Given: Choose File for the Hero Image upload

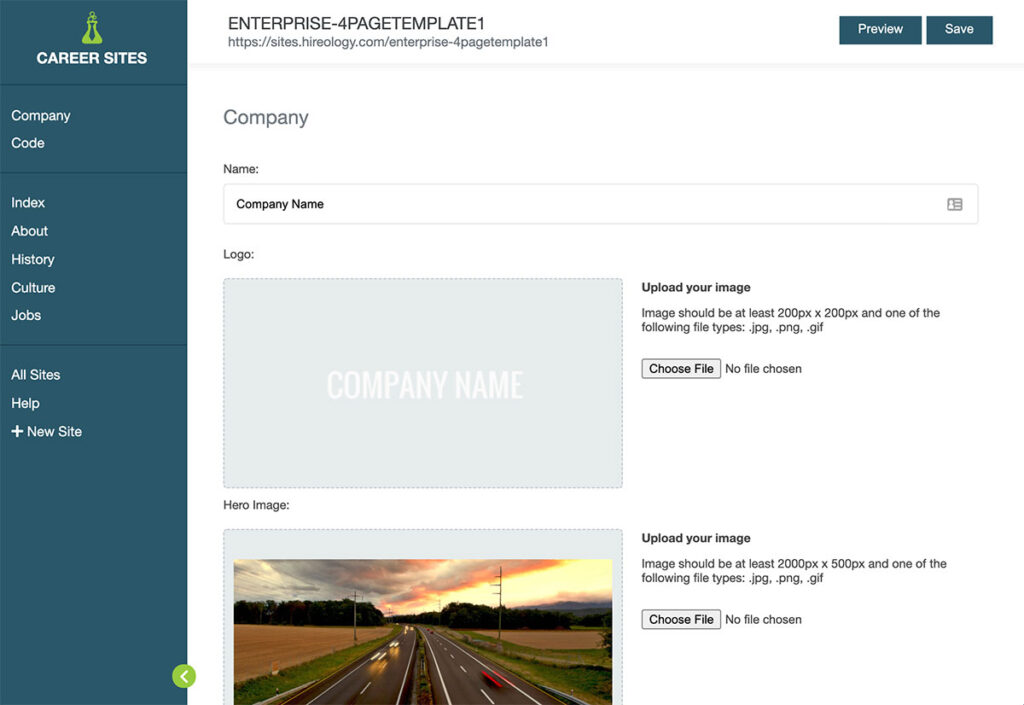Looking at the screenshot, I should click(x=681, y=619).
